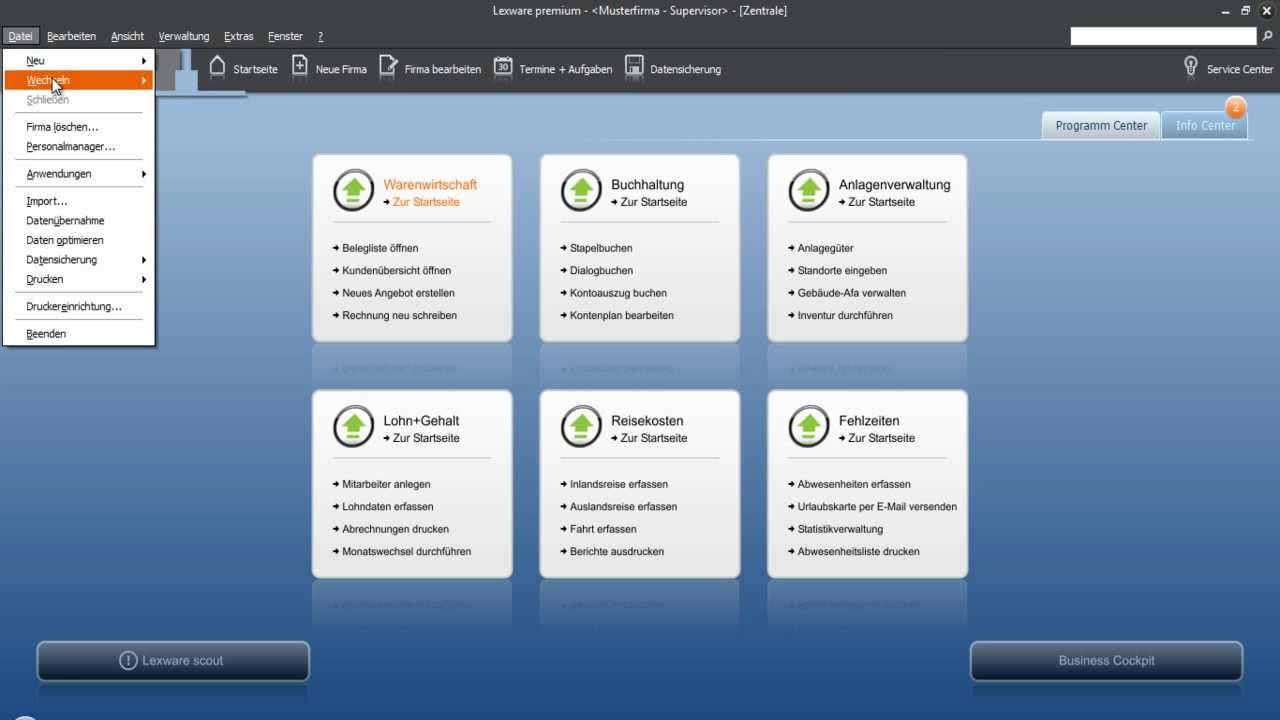
Task: Click the Fehlzeiten green arrow icon
Action: (809, 427)
